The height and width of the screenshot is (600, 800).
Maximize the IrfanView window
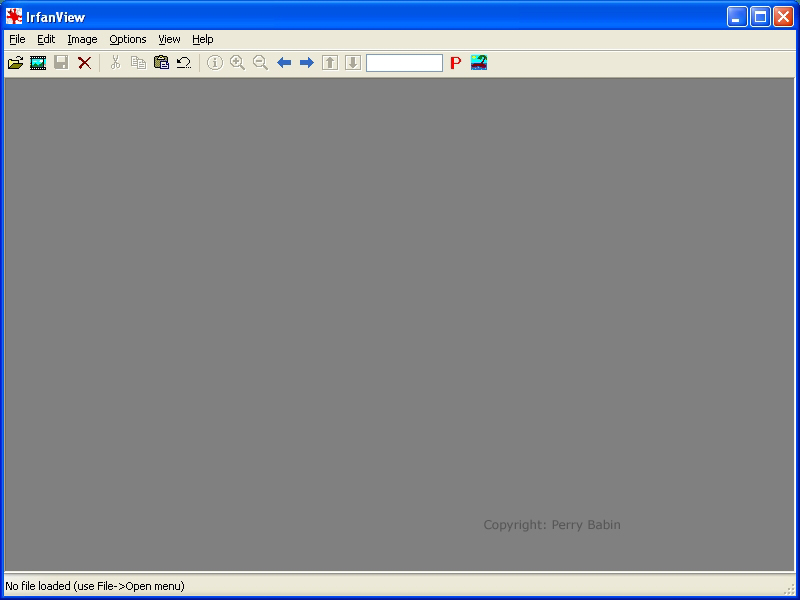click(760, 17)
